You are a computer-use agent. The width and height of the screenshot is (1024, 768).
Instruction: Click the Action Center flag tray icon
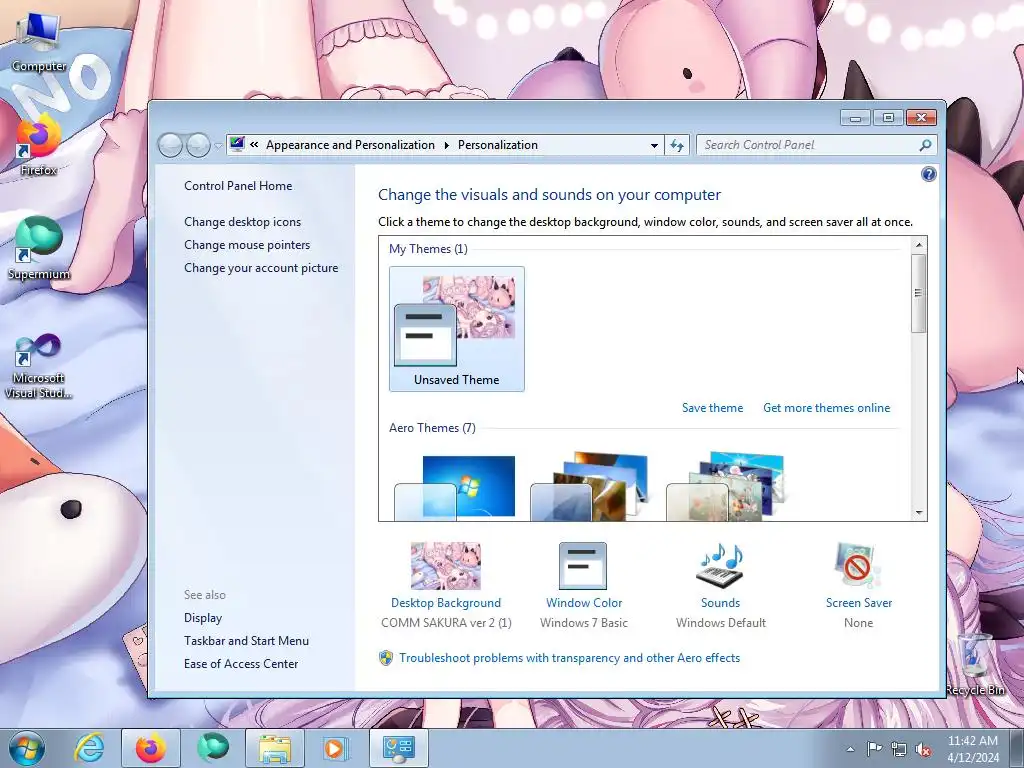point(874,749)
